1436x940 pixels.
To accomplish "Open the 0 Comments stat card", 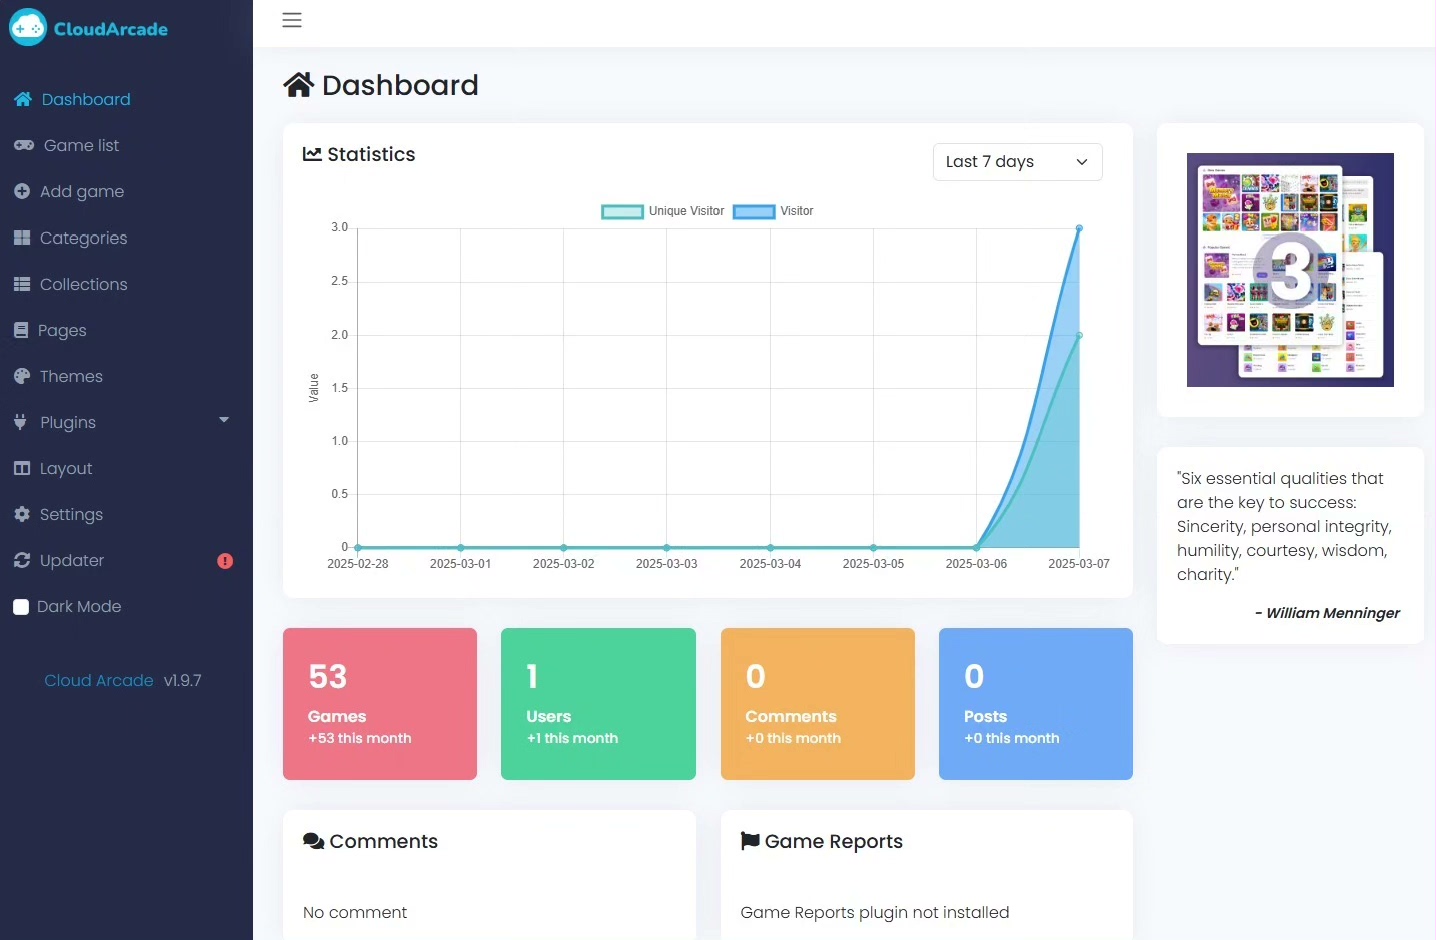I will (x=818, y=704).
